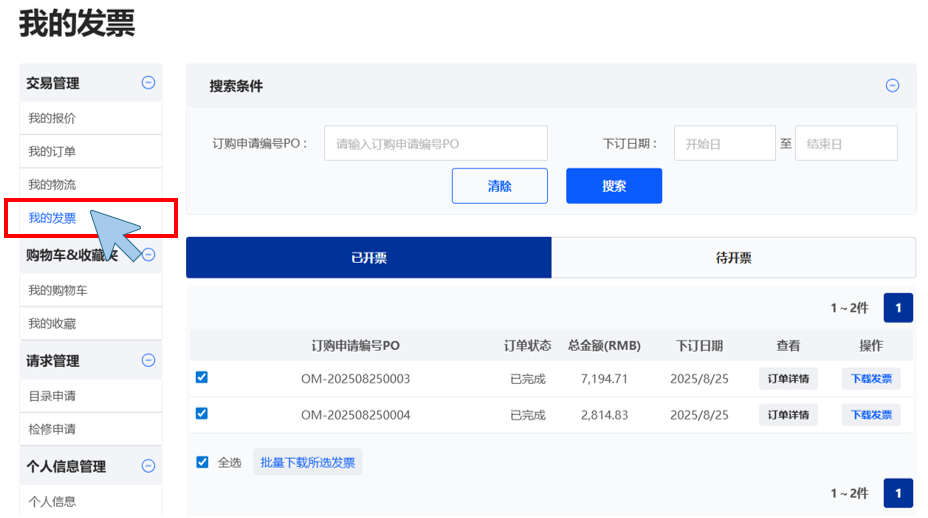This screenshot has height=518, width=928.
Task: Open 我的订单 in the sidebar
Action: coord(52,151)
